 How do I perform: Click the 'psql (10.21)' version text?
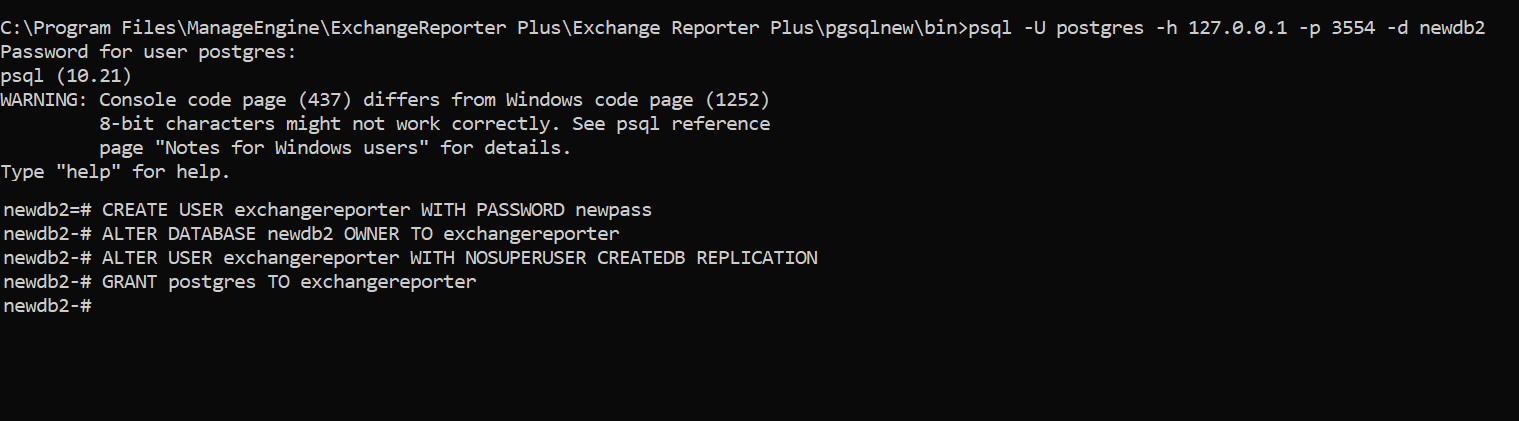[66, 76]
